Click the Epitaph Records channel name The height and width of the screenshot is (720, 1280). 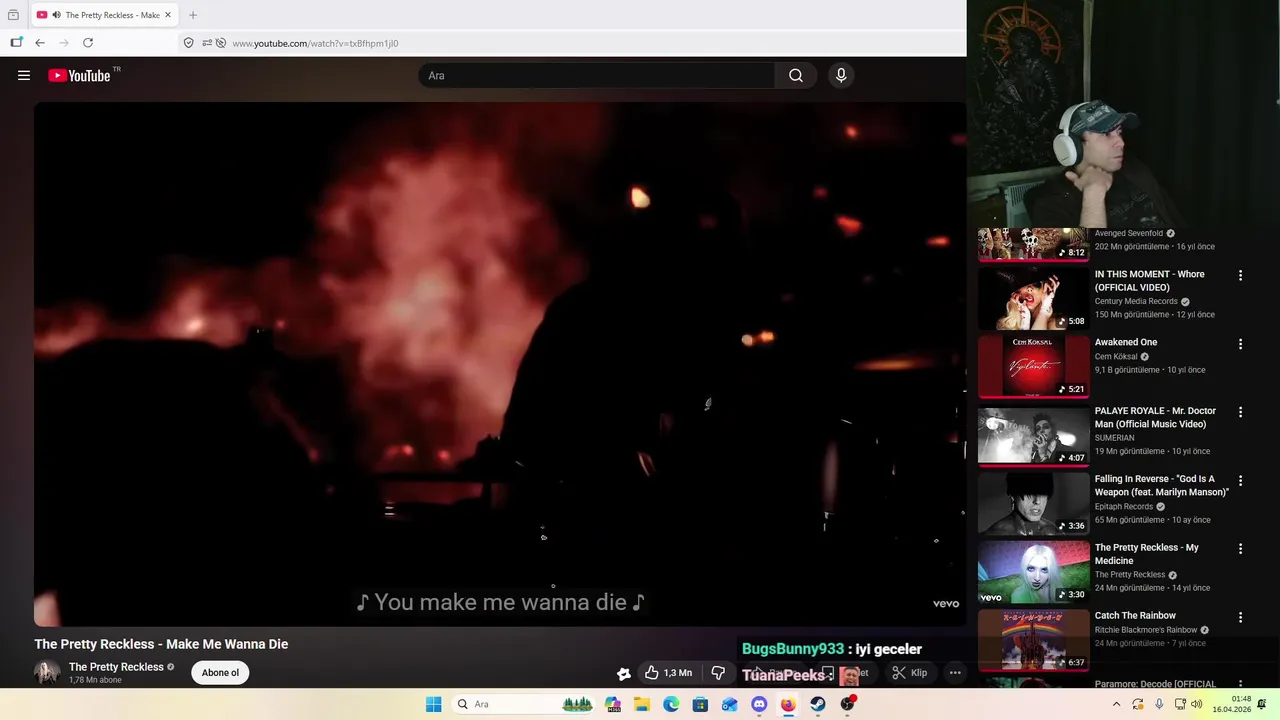click(x=1124, y=506)
